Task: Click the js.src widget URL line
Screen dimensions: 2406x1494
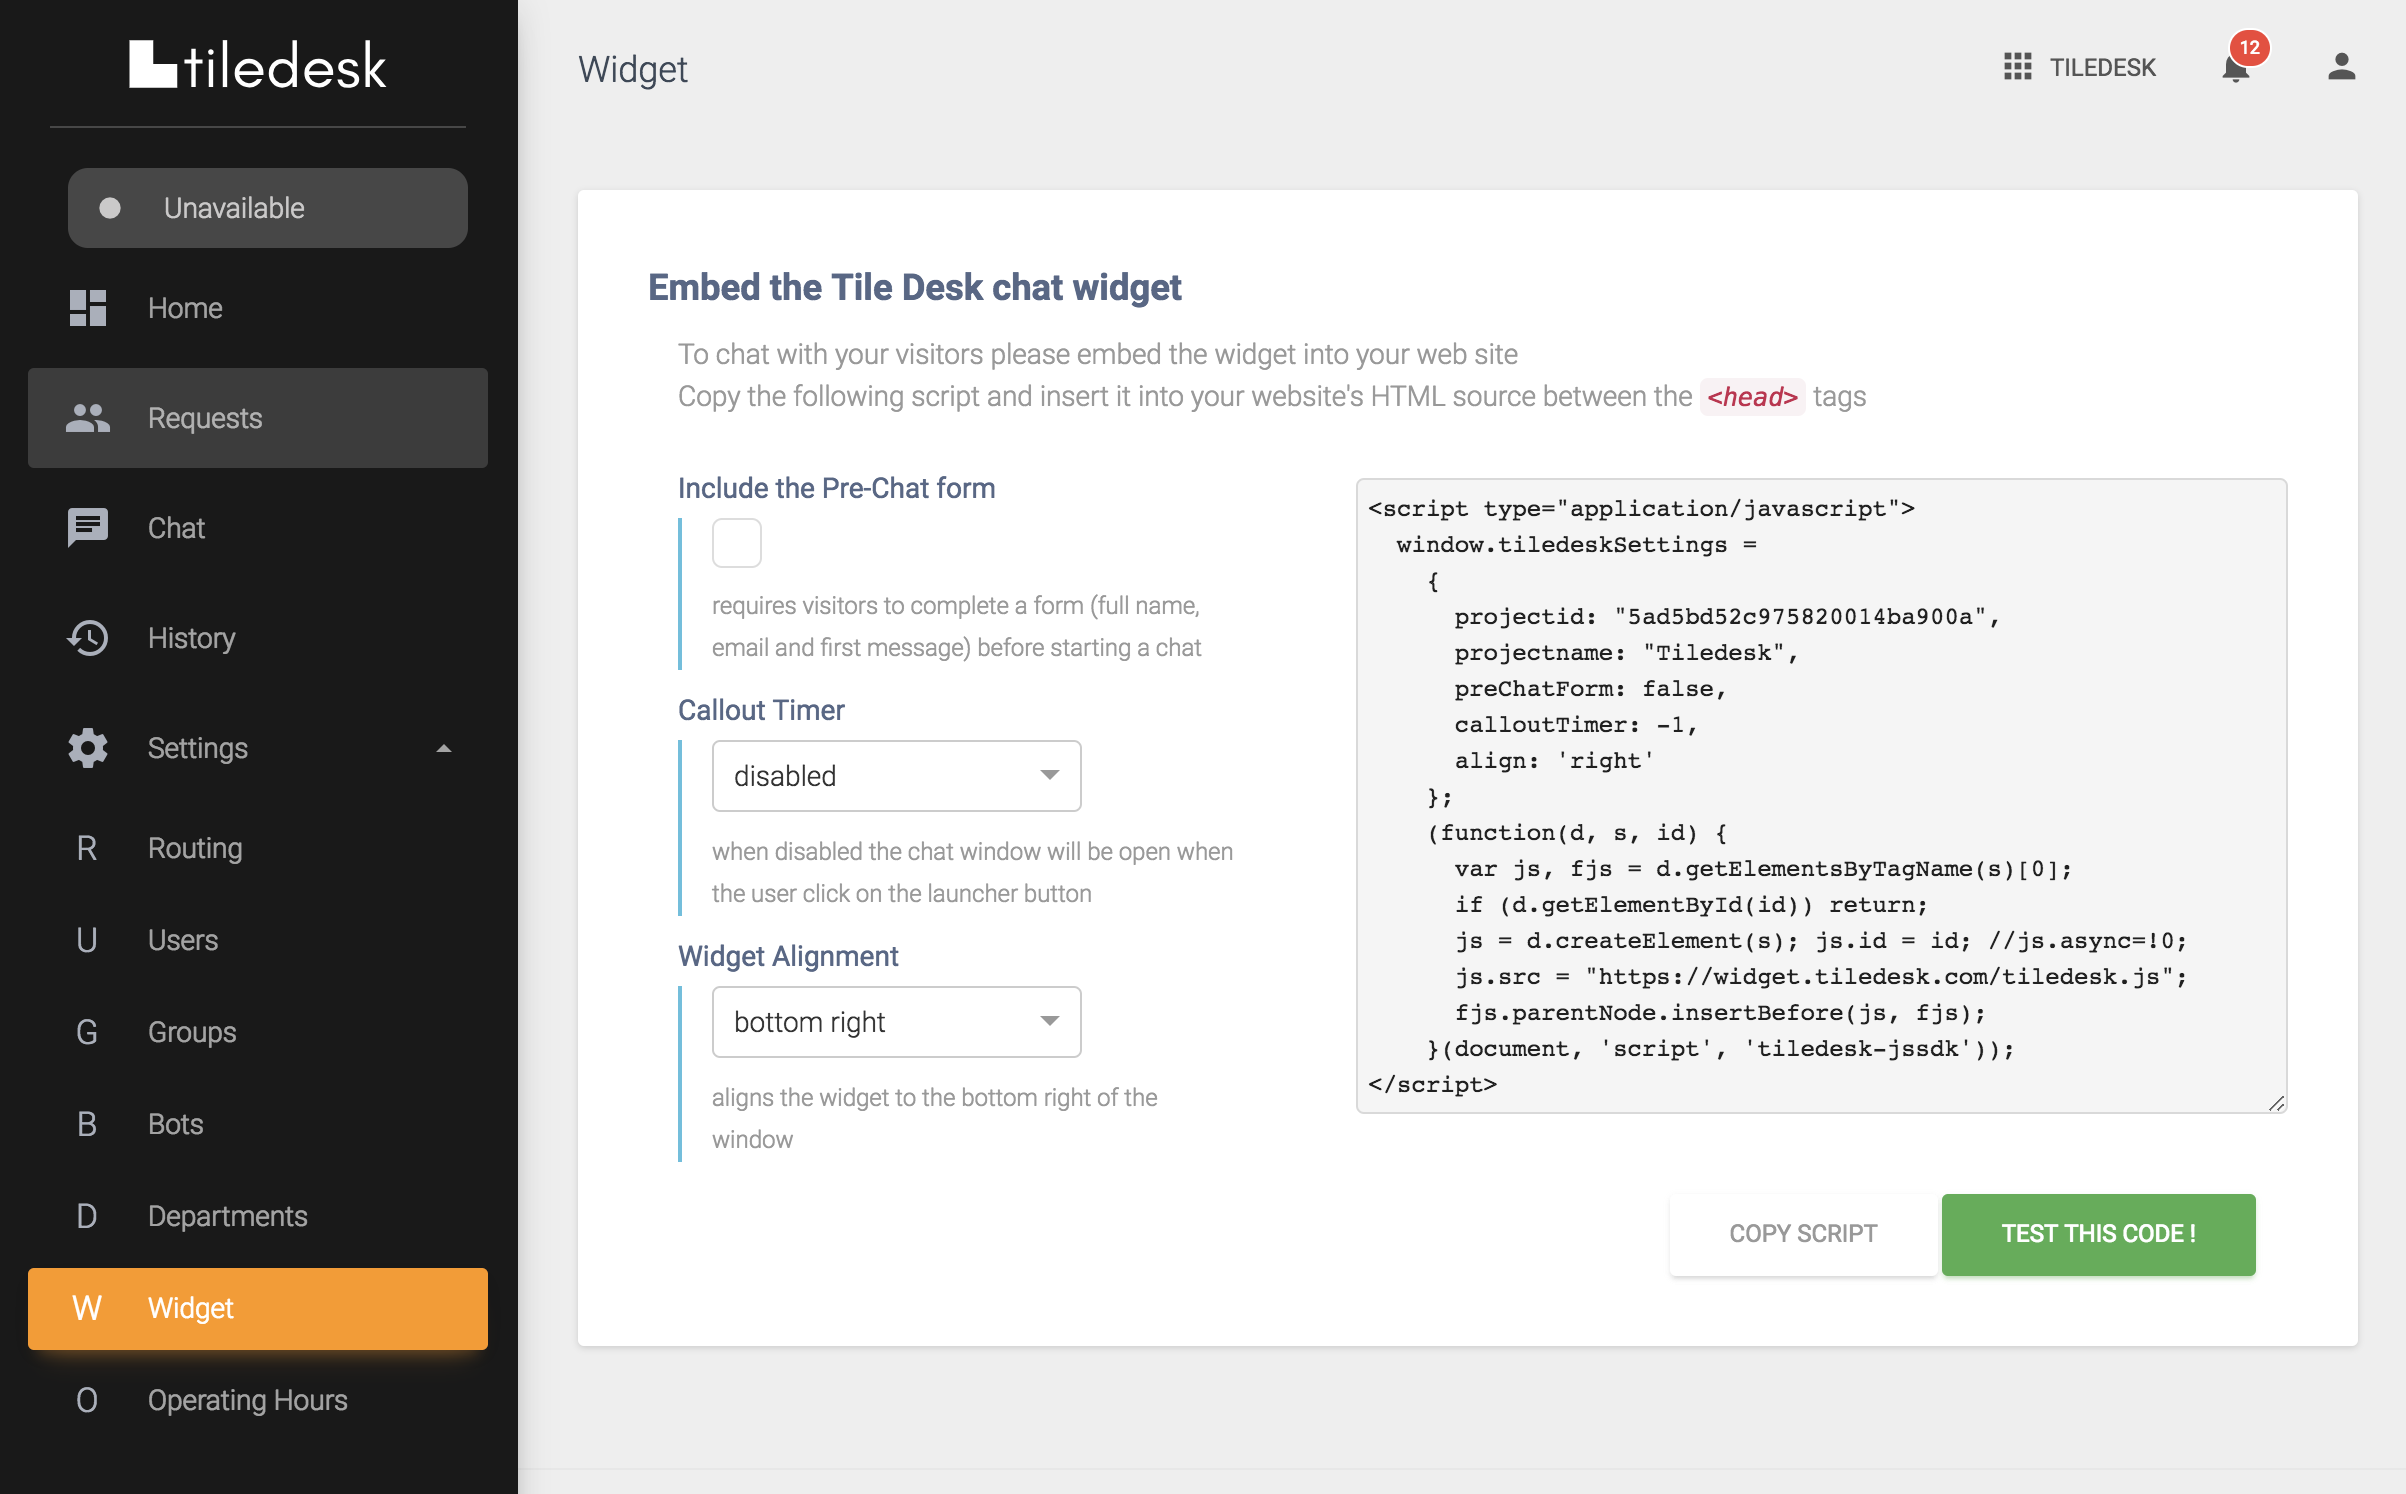Action: click(x=1821, y=976)
